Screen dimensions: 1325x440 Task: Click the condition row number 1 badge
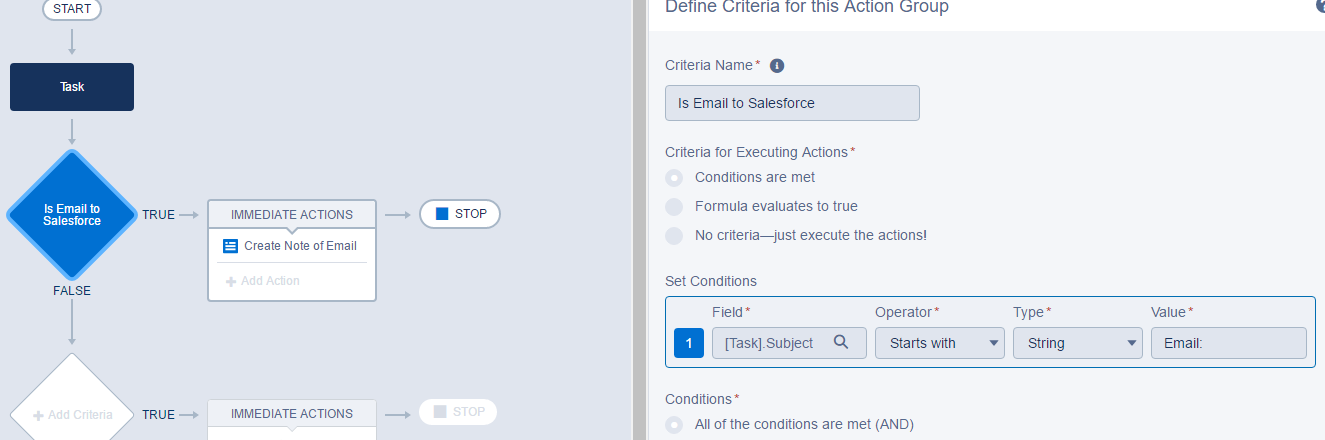pos(689,343)
